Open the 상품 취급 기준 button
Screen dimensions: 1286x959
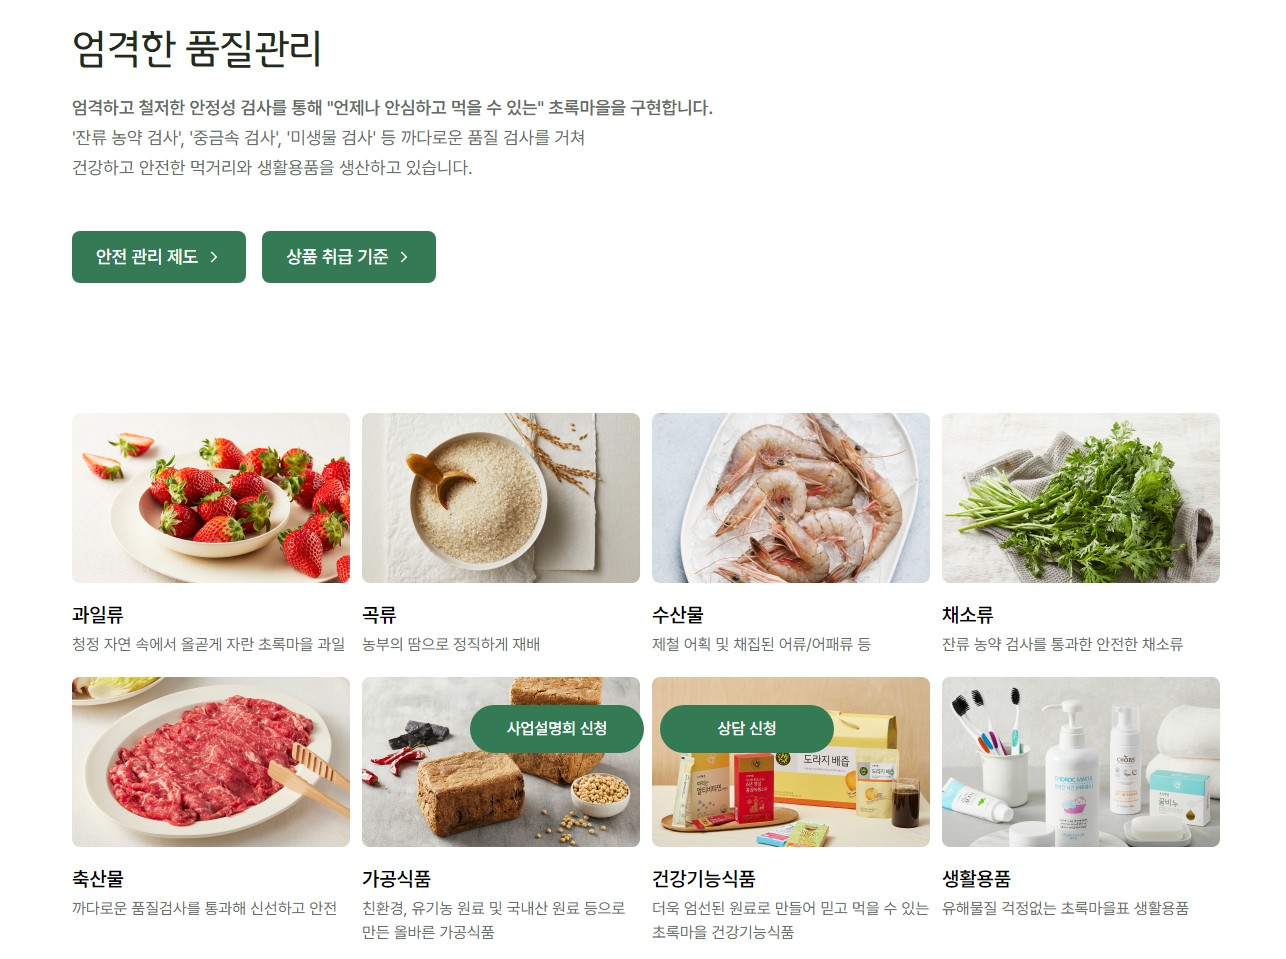(x=349, y=257)
